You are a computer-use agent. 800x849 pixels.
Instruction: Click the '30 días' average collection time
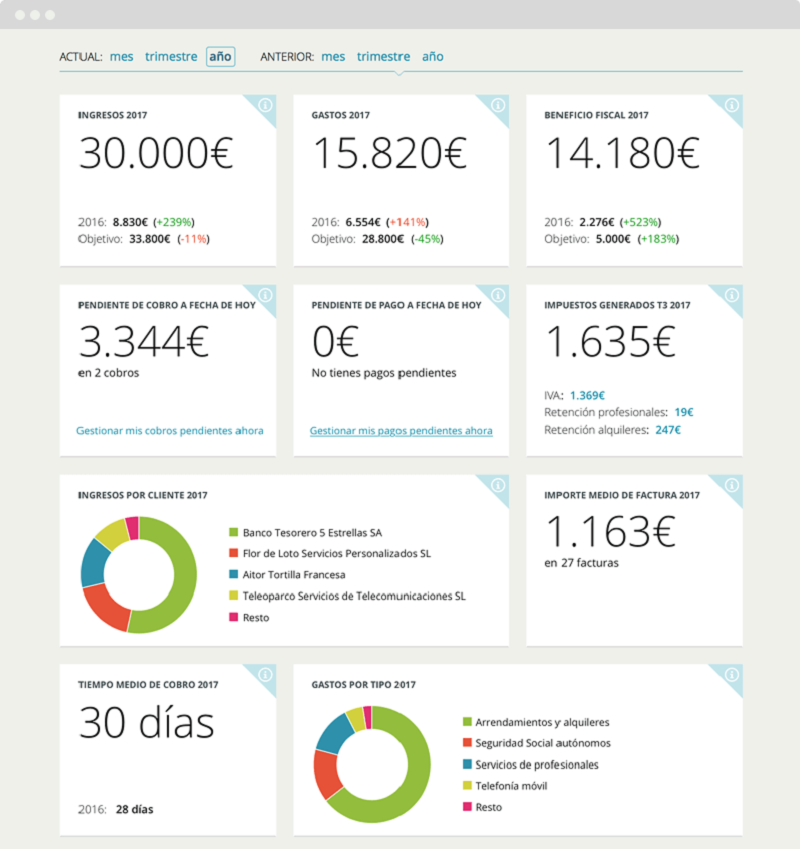coord(146,722)
